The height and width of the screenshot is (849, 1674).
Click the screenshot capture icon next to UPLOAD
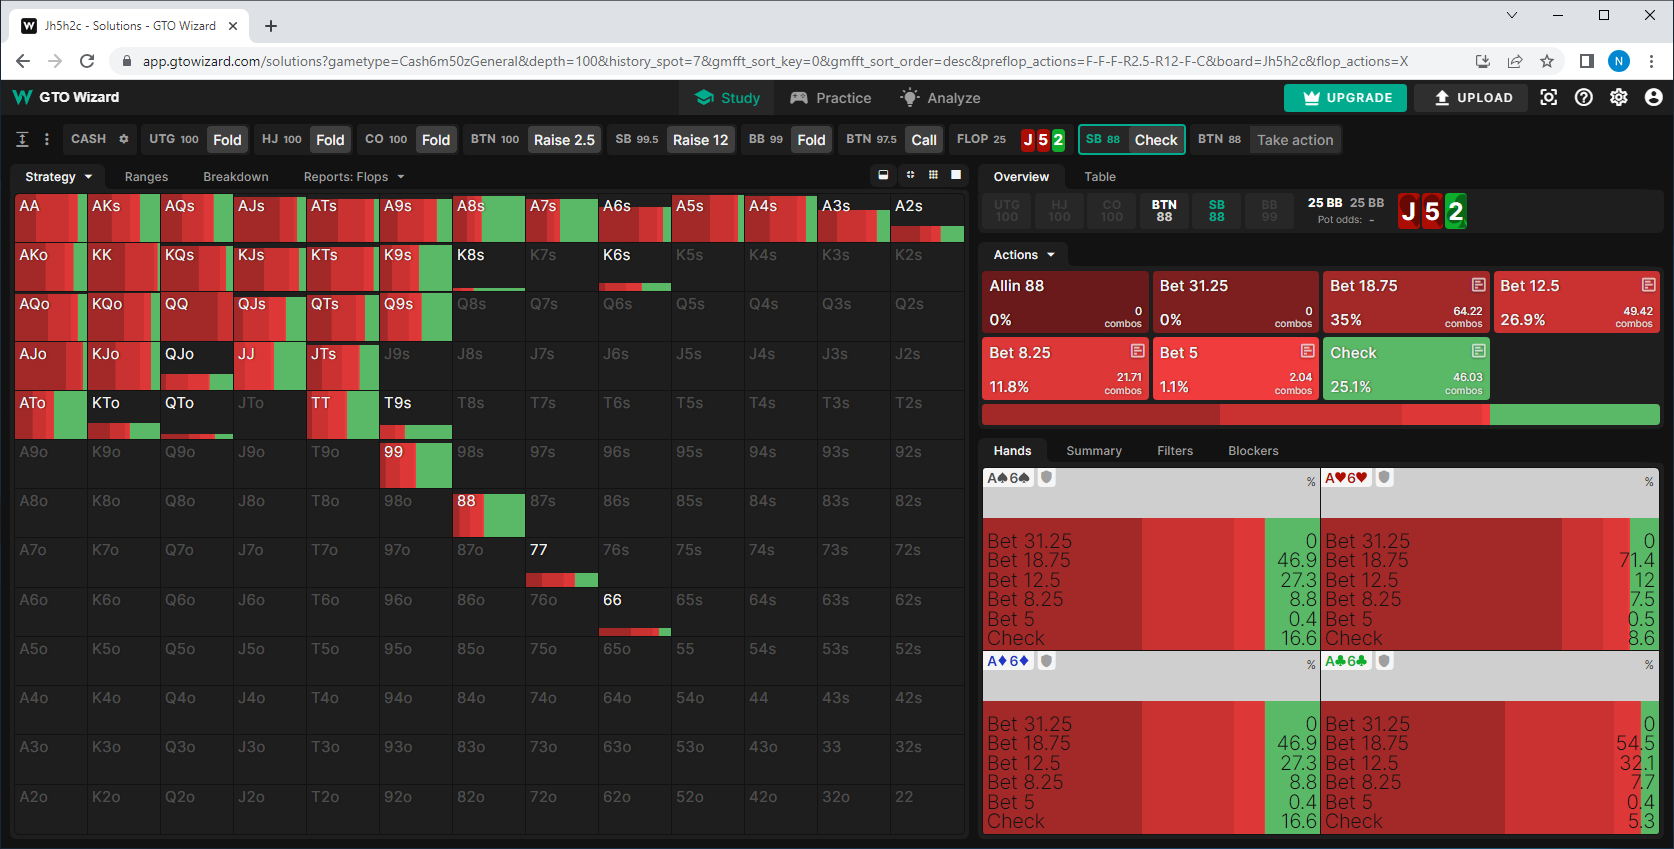point(1549,97)
